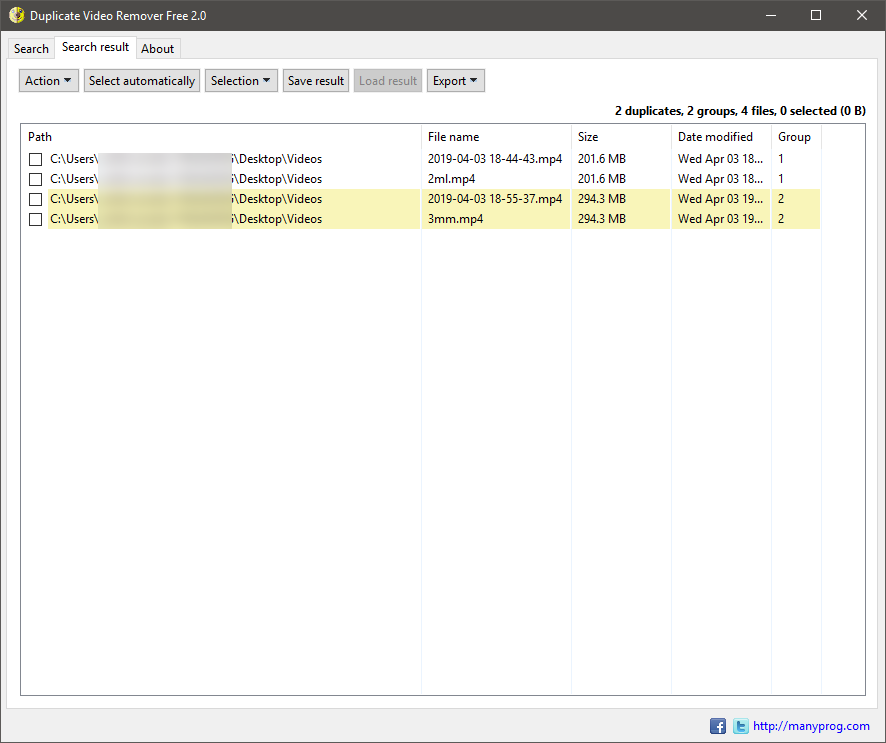Sort by the Path column header
Viewport: 886px width, 743px height.
coord(222,137)
